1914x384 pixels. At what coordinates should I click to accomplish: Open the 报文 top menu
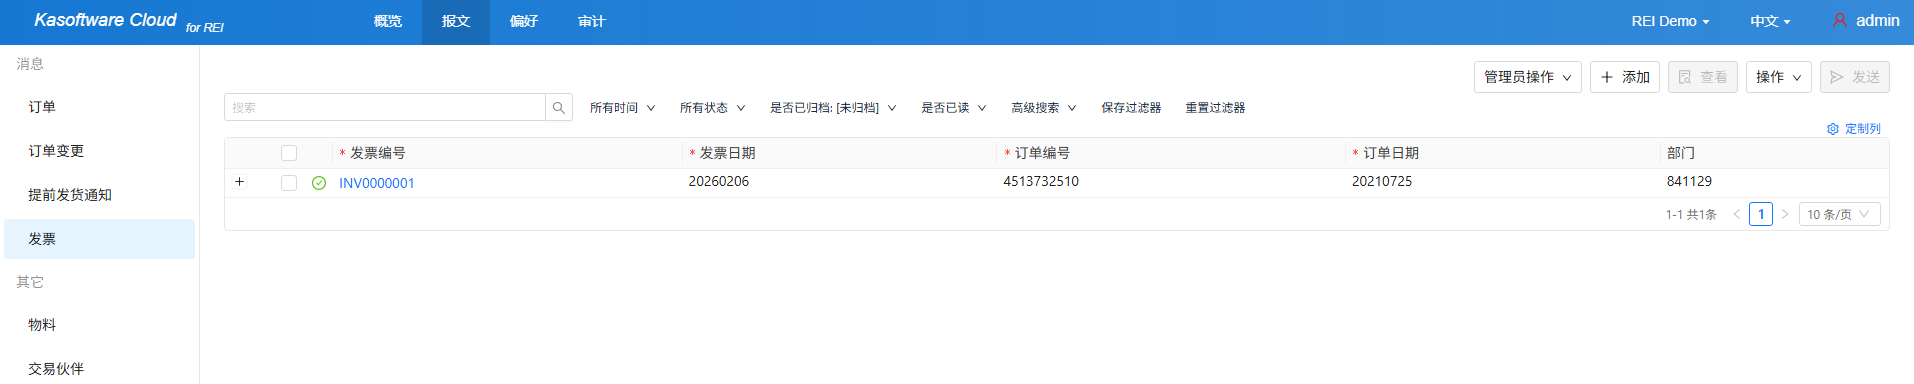tap(456, 22)
